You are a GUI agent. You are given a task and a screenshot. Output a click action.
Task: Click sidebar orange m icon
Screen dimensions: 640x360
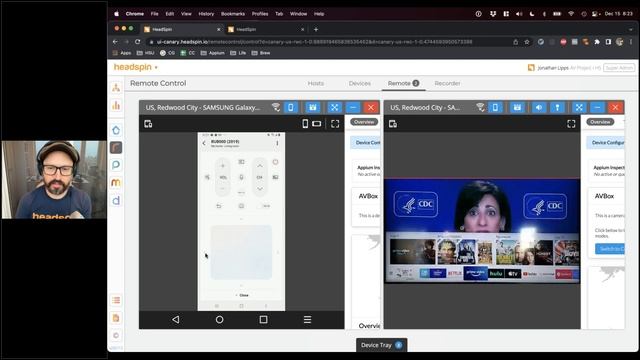pyautogui.click(x=116, y=182)
